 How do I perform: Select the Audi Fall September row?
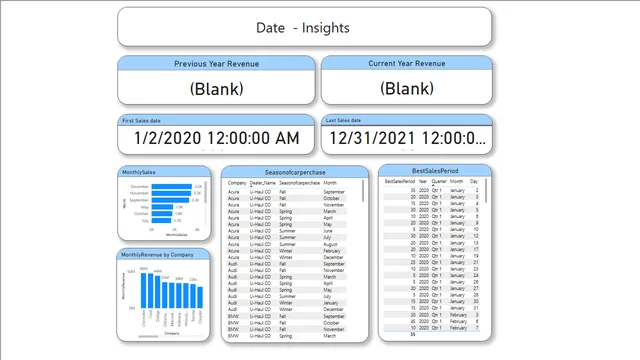pyautogui.click(x=287, y=264)
